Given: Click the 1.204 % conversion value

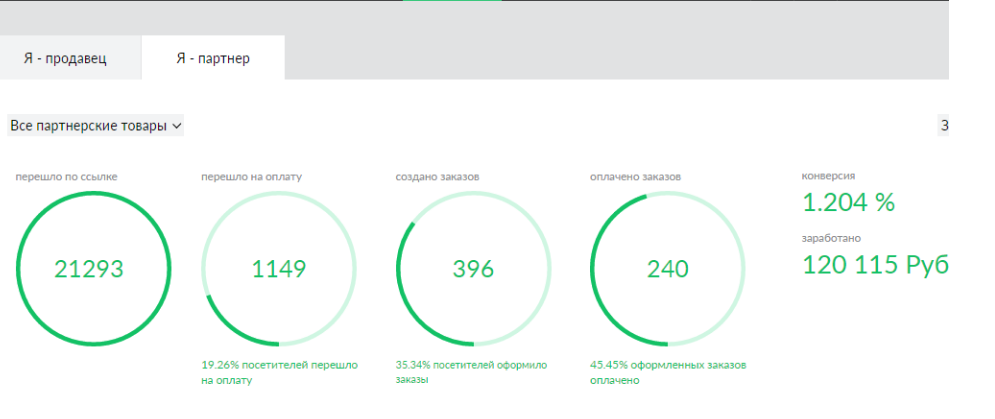Looking at the screenshot, I should point(848,203).
